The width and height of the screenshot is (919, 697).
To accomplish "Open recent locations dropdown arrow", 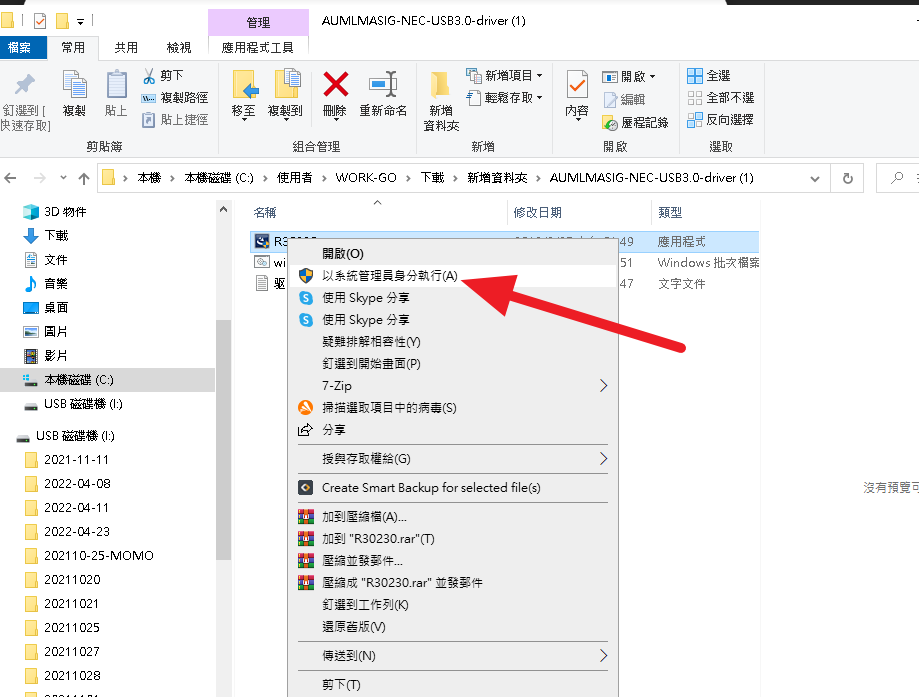I will coord(63,178).
